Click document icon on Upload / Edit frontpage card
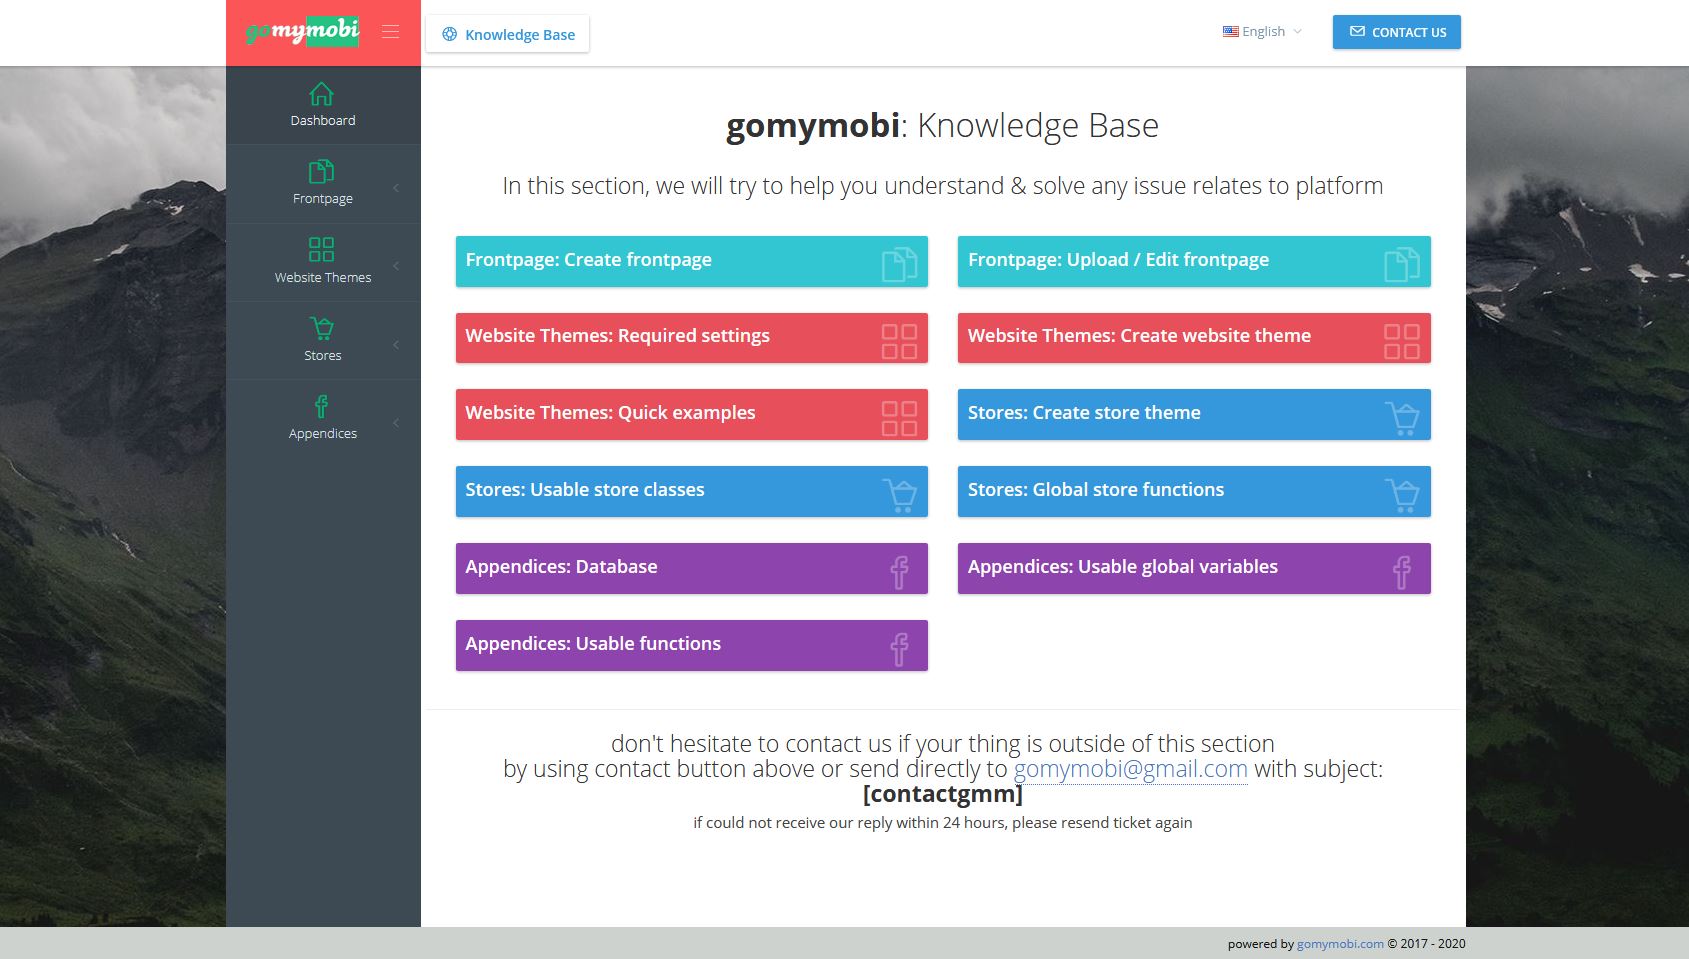 [1401, 264]
